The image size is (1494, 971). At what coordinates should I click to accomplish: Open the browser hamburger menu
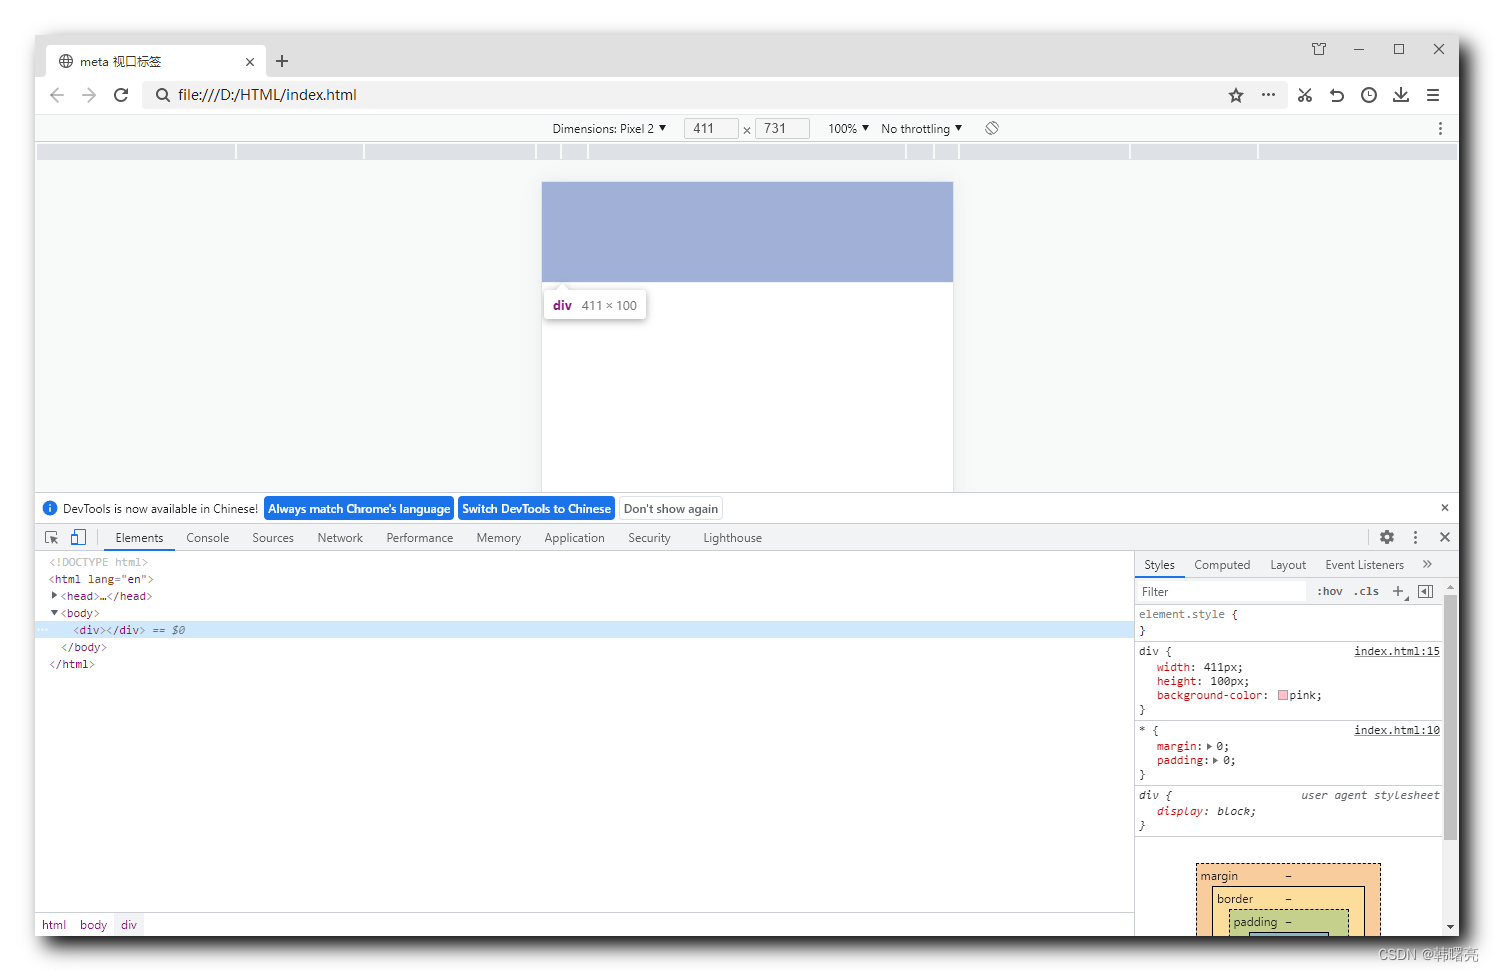pos(1433,95)
